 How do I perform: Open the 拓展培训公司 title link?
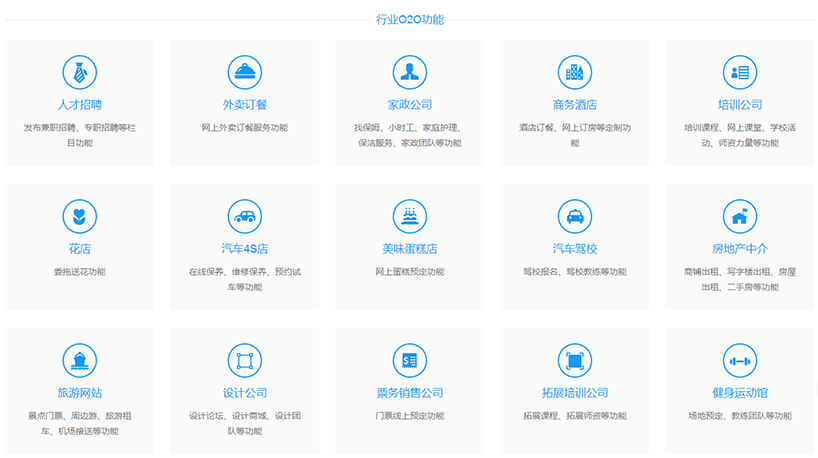(574, 393)
